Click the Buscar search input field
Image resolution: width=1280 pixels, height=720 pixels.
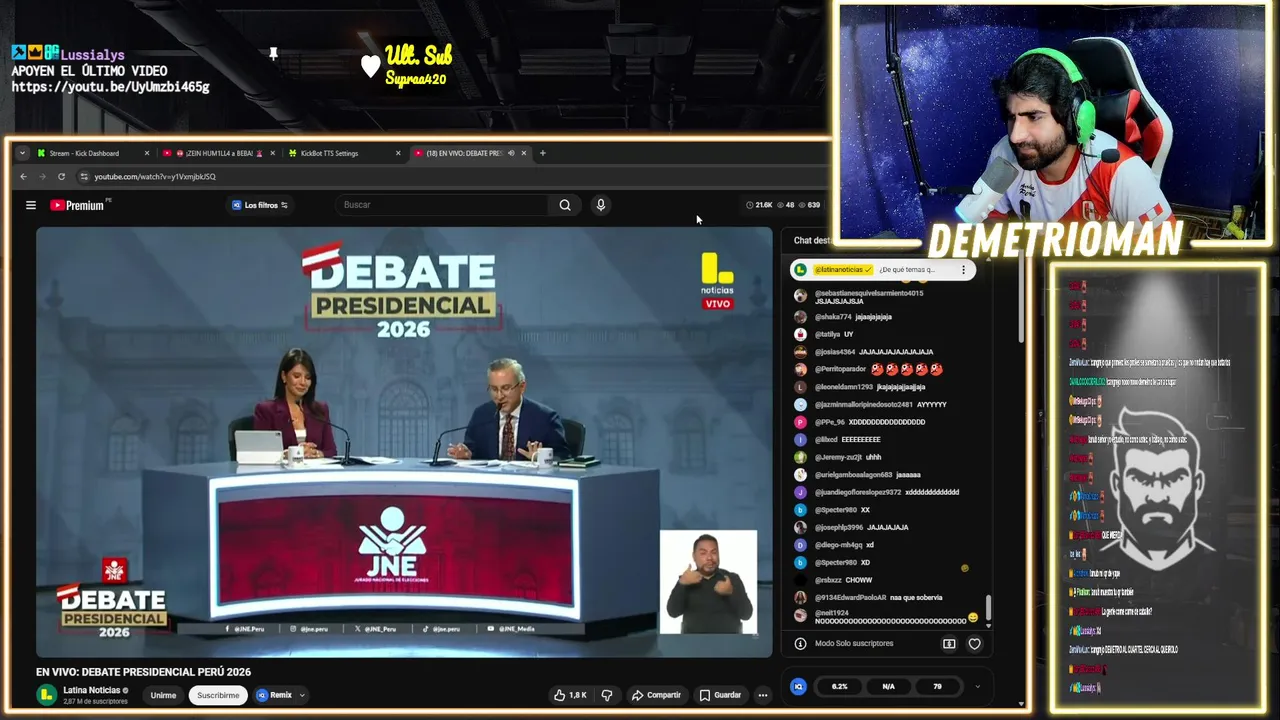pos(443,205)
